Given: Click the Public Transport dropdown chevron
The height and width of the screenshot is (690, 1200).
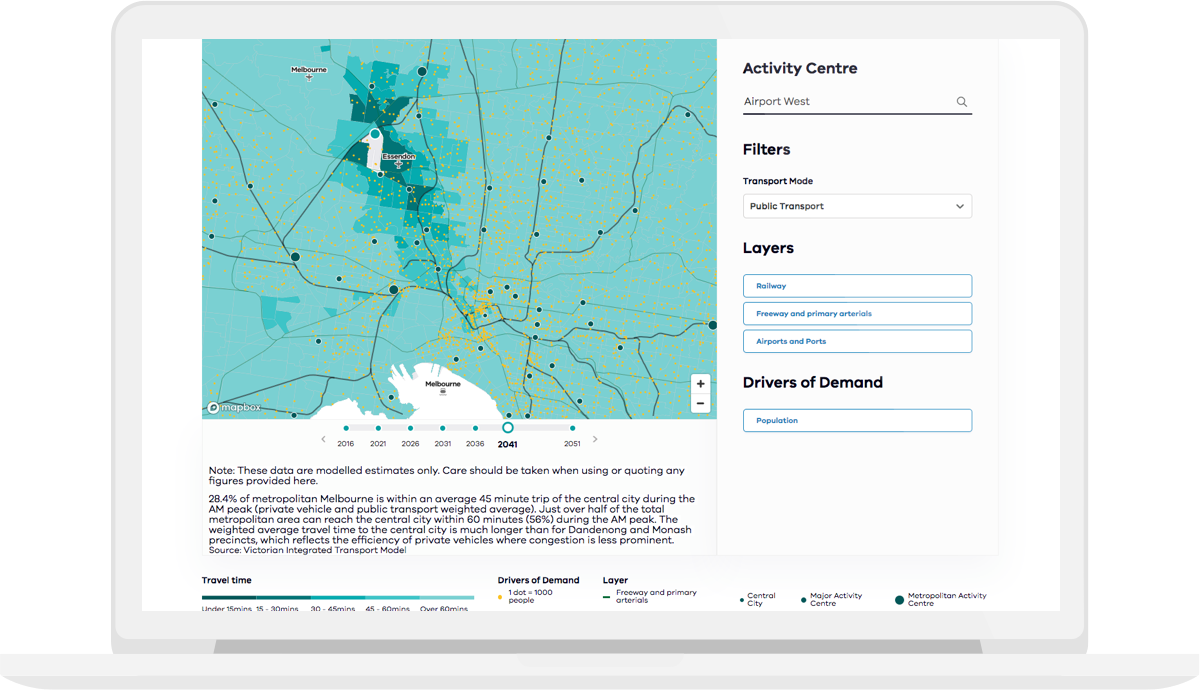Looking at the screenshot, I should 959,207.
